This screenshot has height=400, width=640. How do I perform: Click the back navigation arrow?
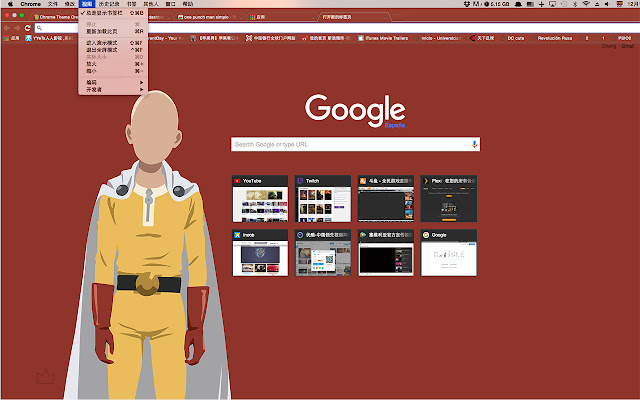pos(7,28)
